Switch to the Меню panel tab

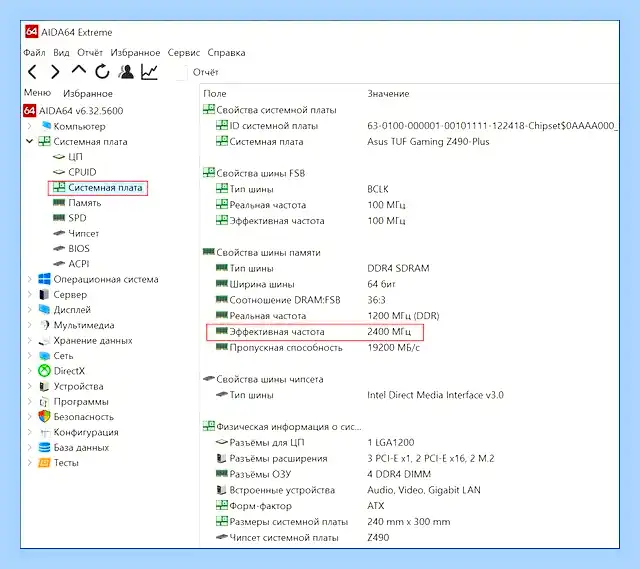pos(37,93)
